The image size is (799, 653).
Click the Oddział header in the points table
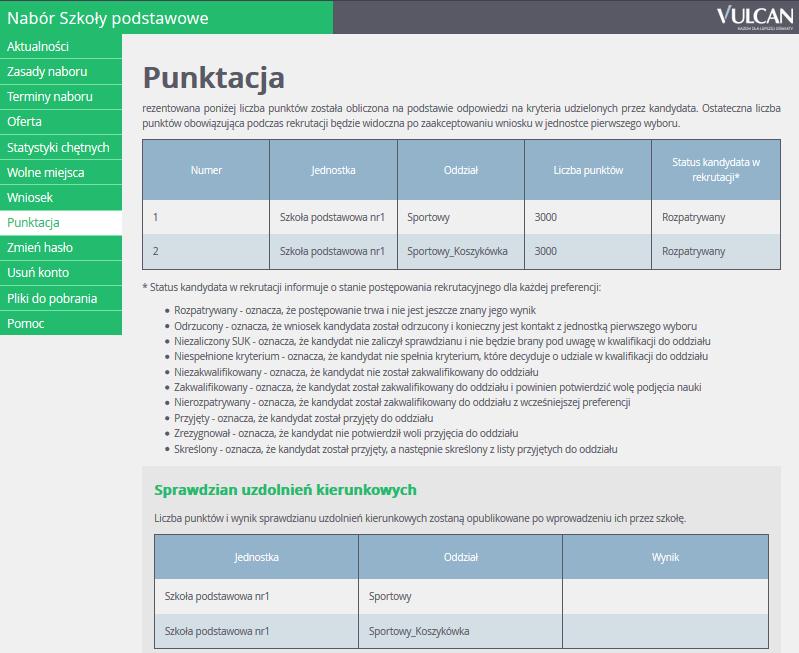pyautogui.click(x=461, y=170)
